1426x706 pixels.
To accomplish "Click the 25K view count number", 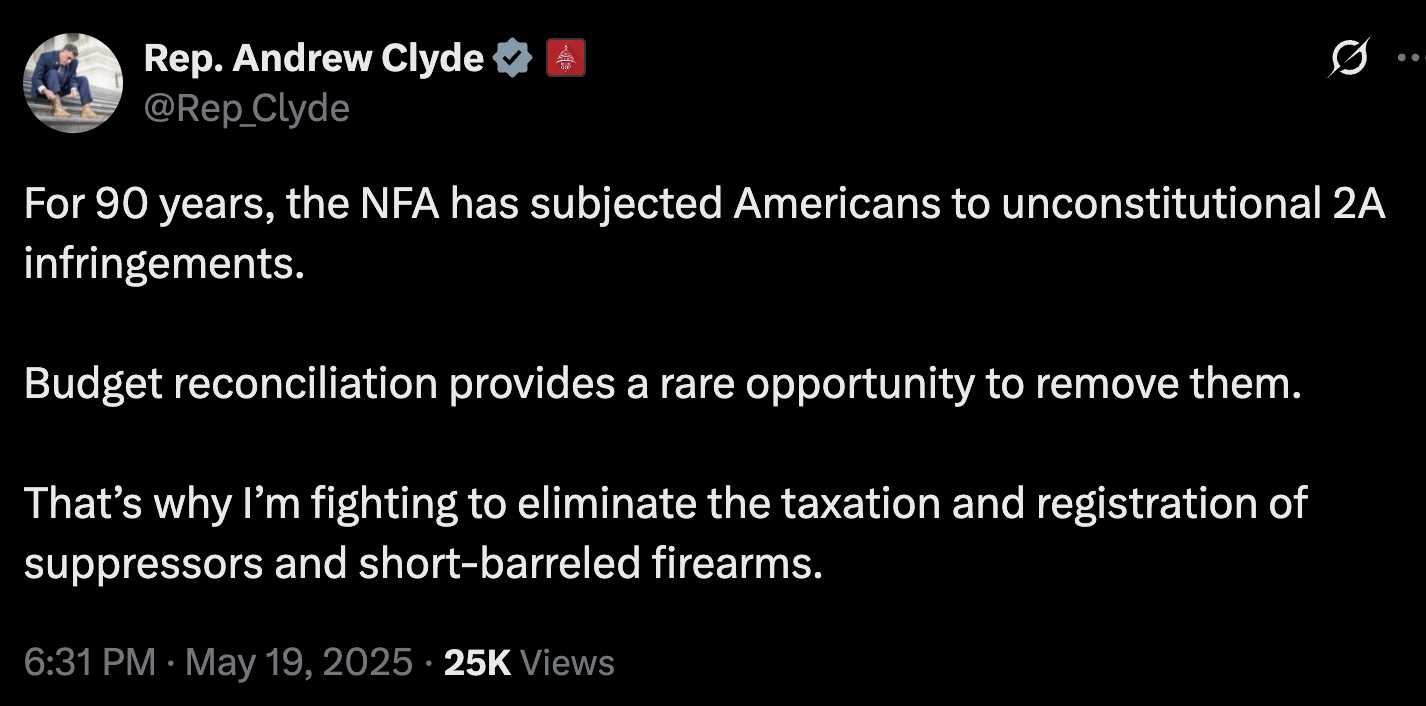I will pos(477,662).
